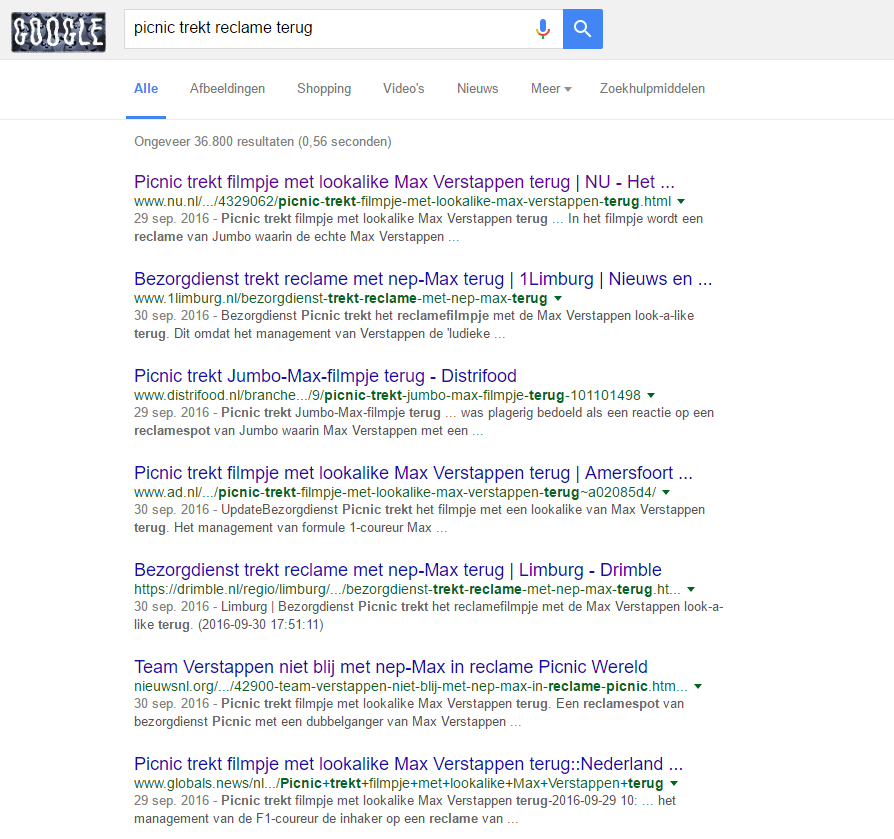This screenshot has height=839, width=894.
Task: Open the Distrifood Jumbo-Max-filmpje result
Action: click(326, 376)
